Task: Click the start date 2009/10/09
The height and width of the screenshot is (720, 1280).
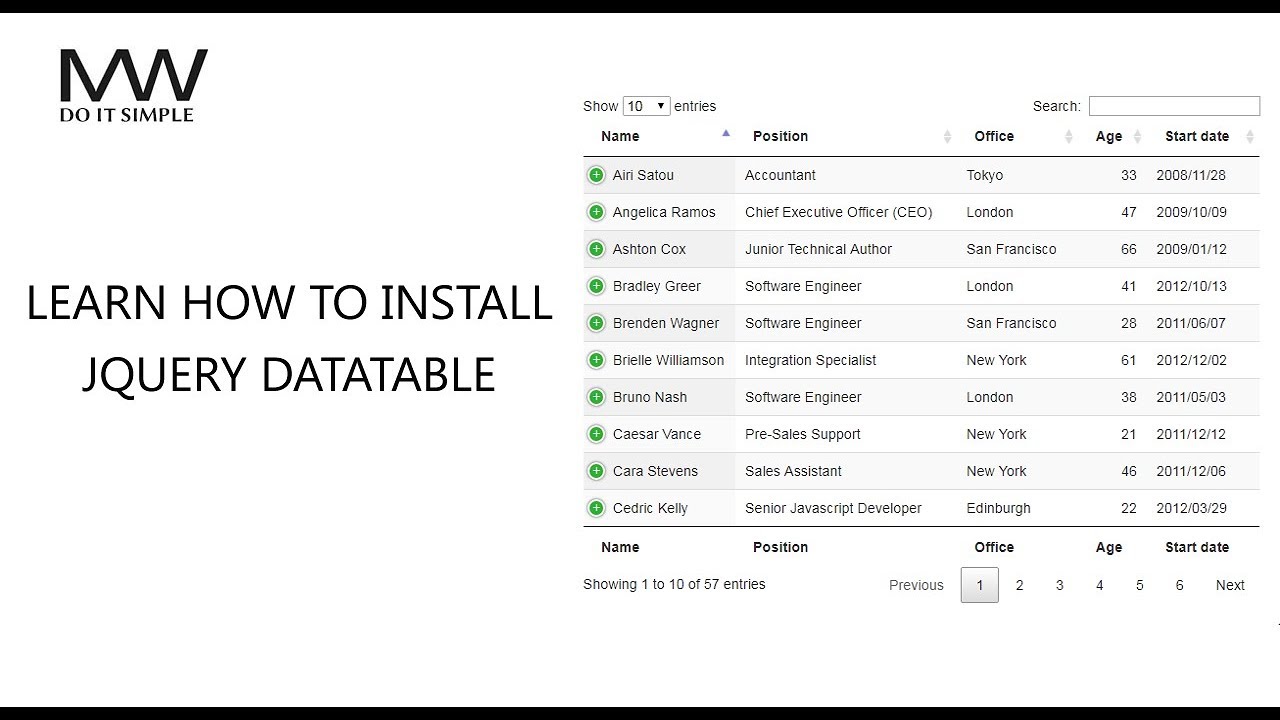Action: coord(1191,212)
